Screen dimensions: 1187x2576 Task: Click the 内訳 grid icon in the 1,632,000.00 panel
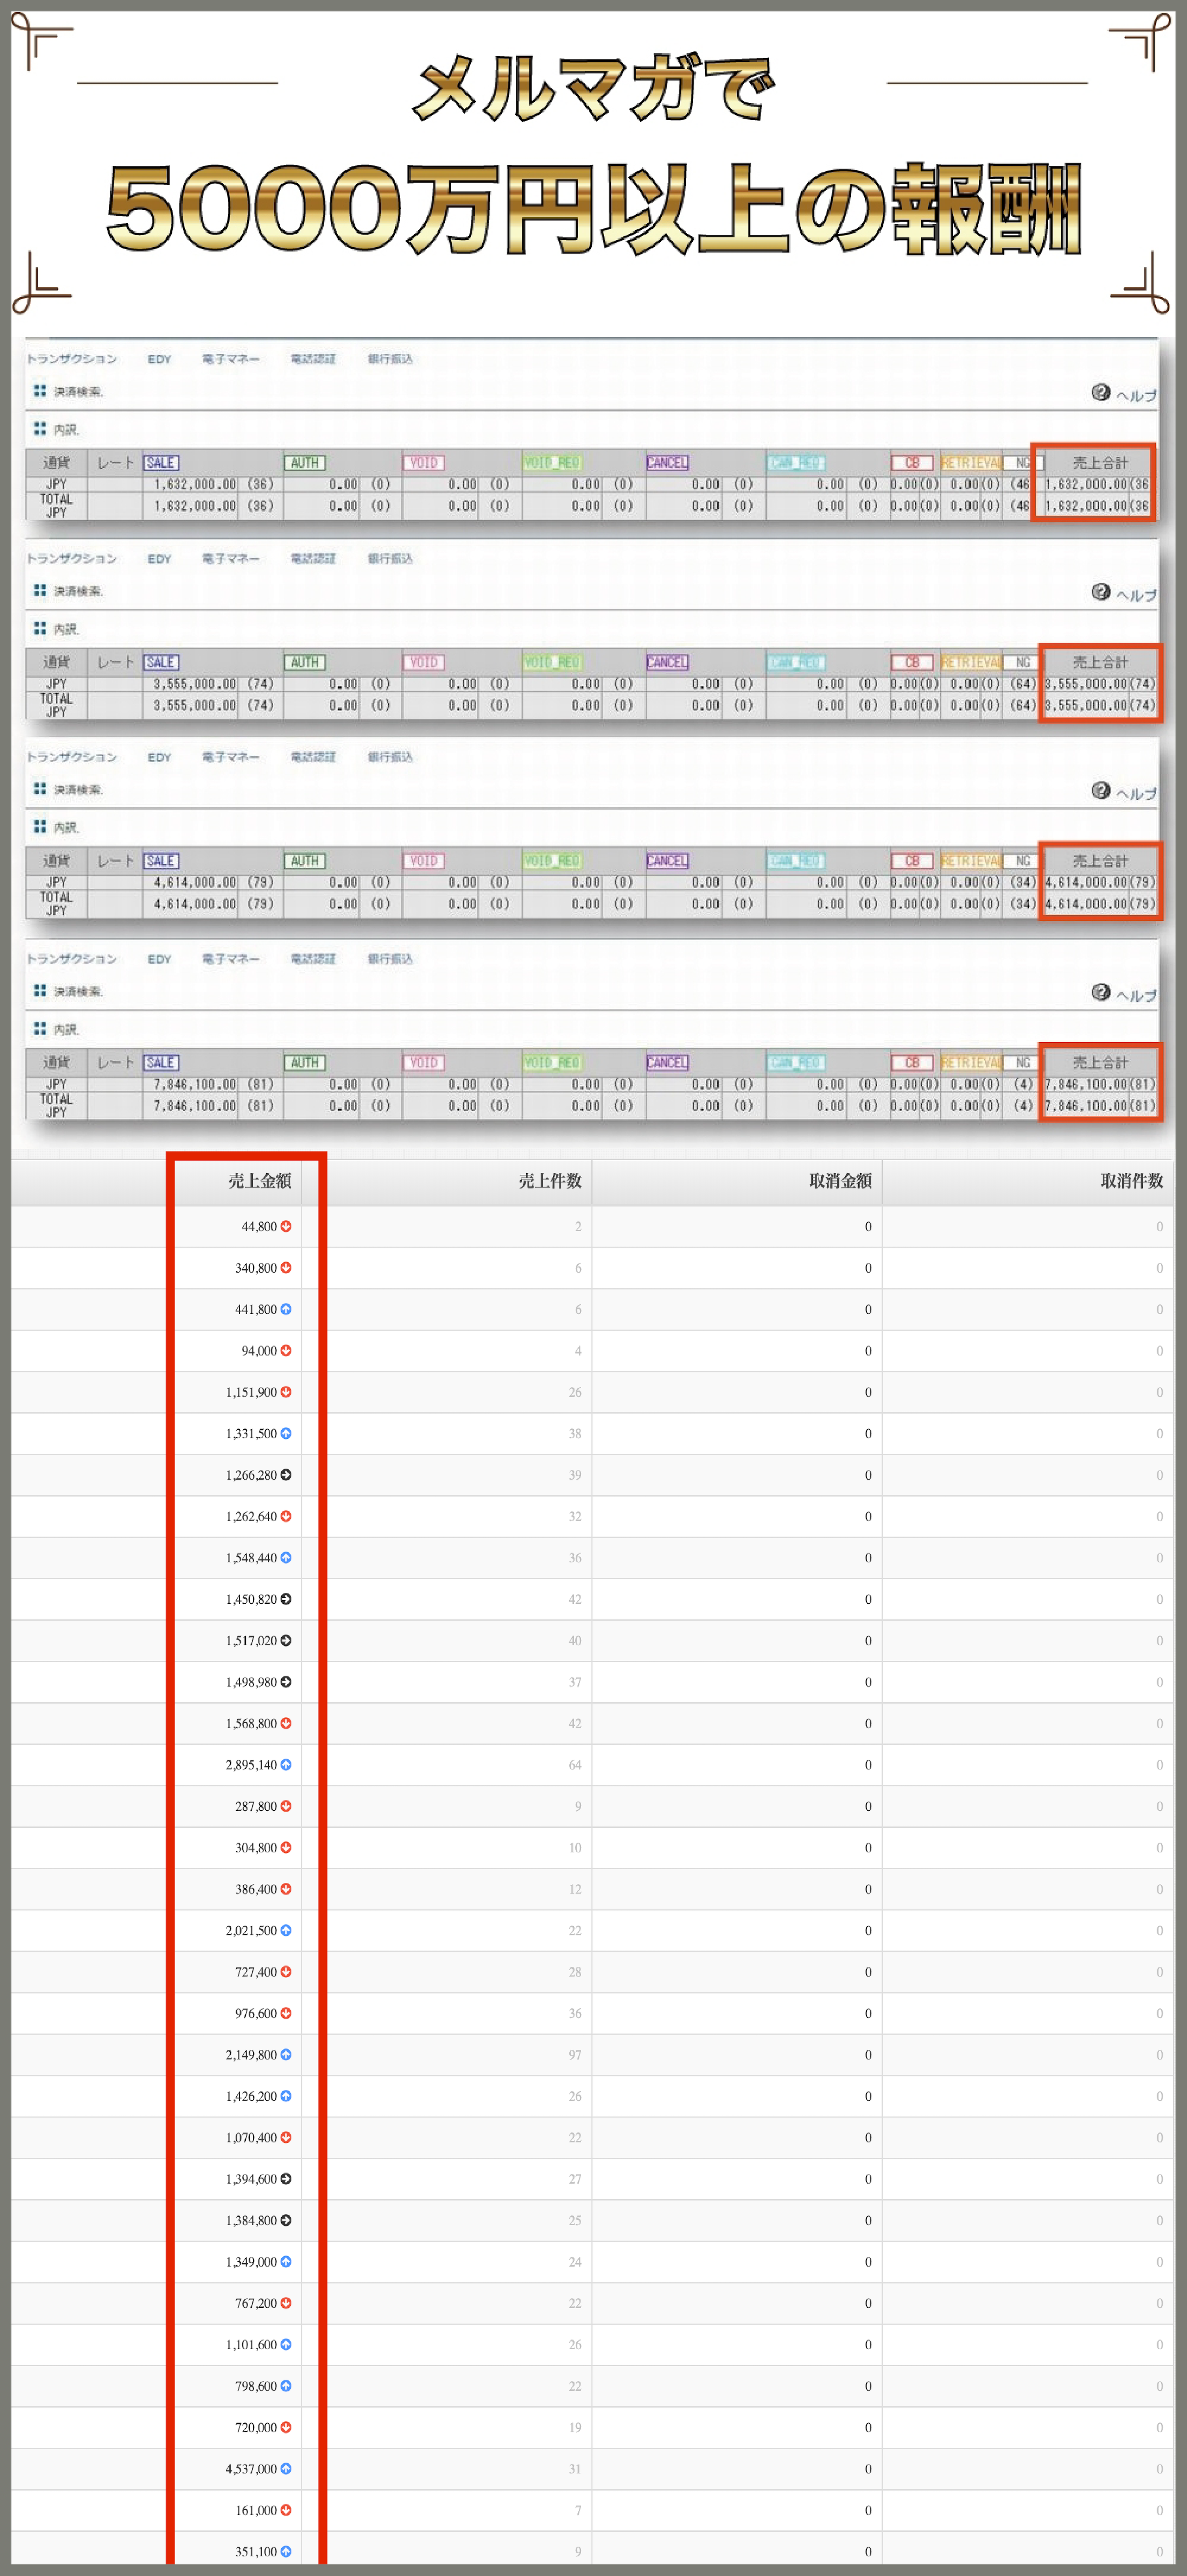(x=40, y=428)
